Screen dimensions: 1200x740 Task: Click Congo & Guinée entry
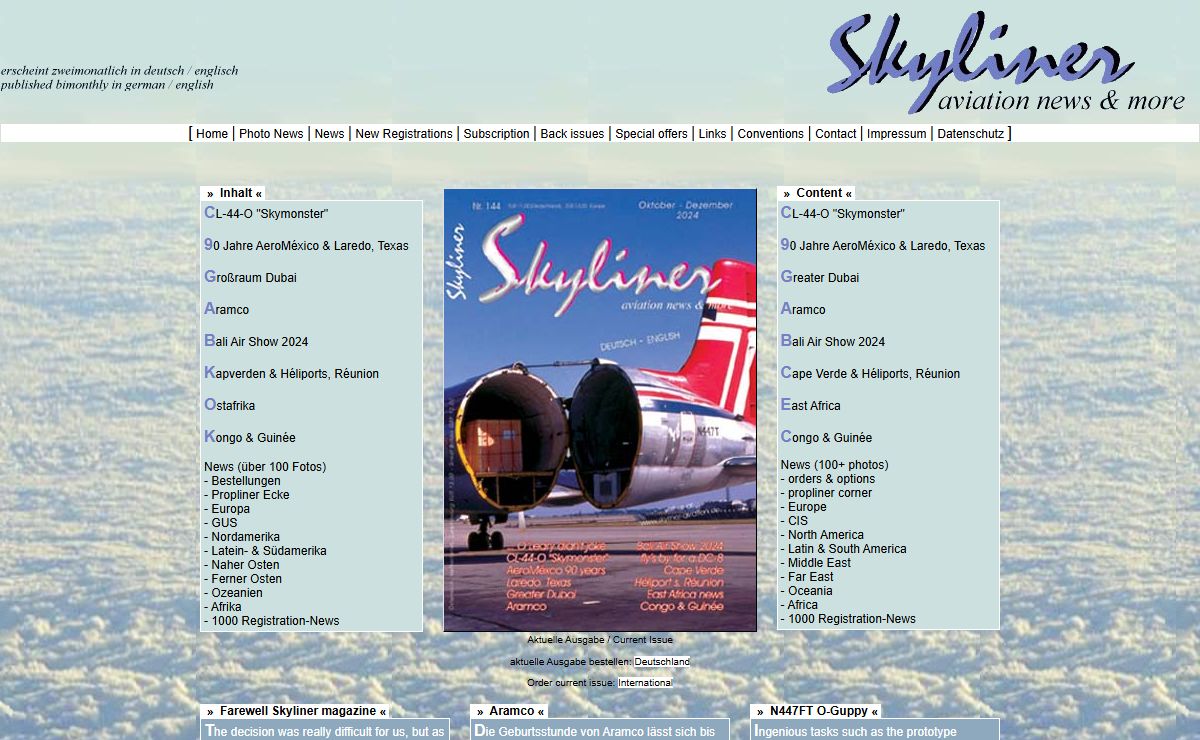[x=826, y=437]
